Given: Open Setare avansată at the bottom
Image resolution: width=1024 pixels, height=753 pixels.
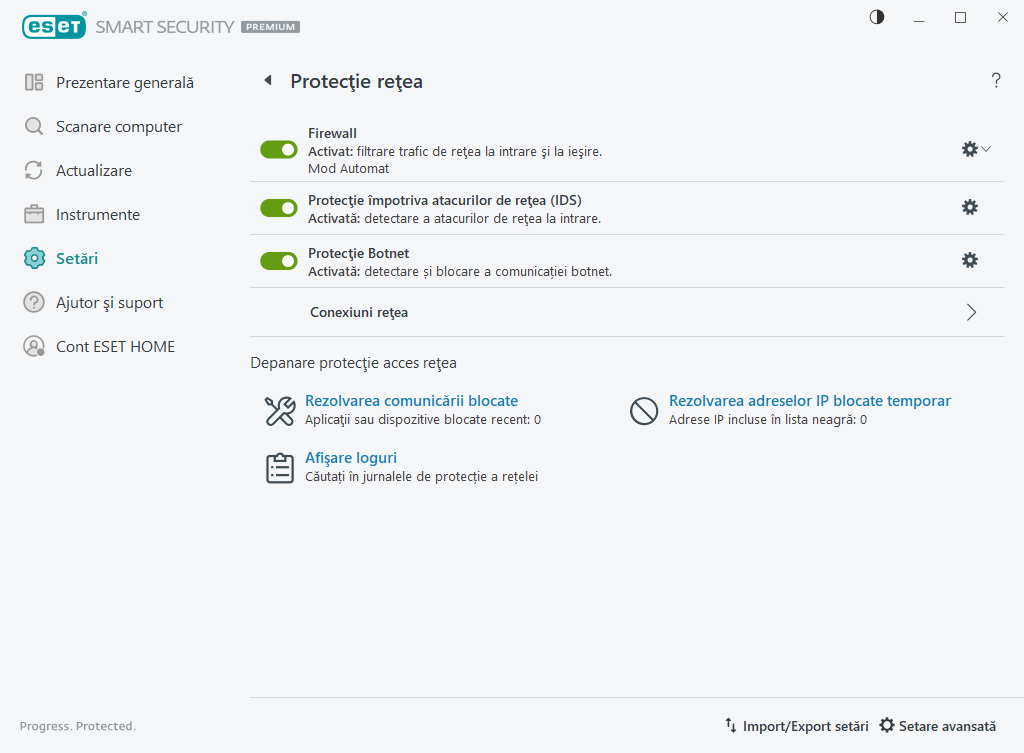Looking at the screenshot, I should point(937,726).
